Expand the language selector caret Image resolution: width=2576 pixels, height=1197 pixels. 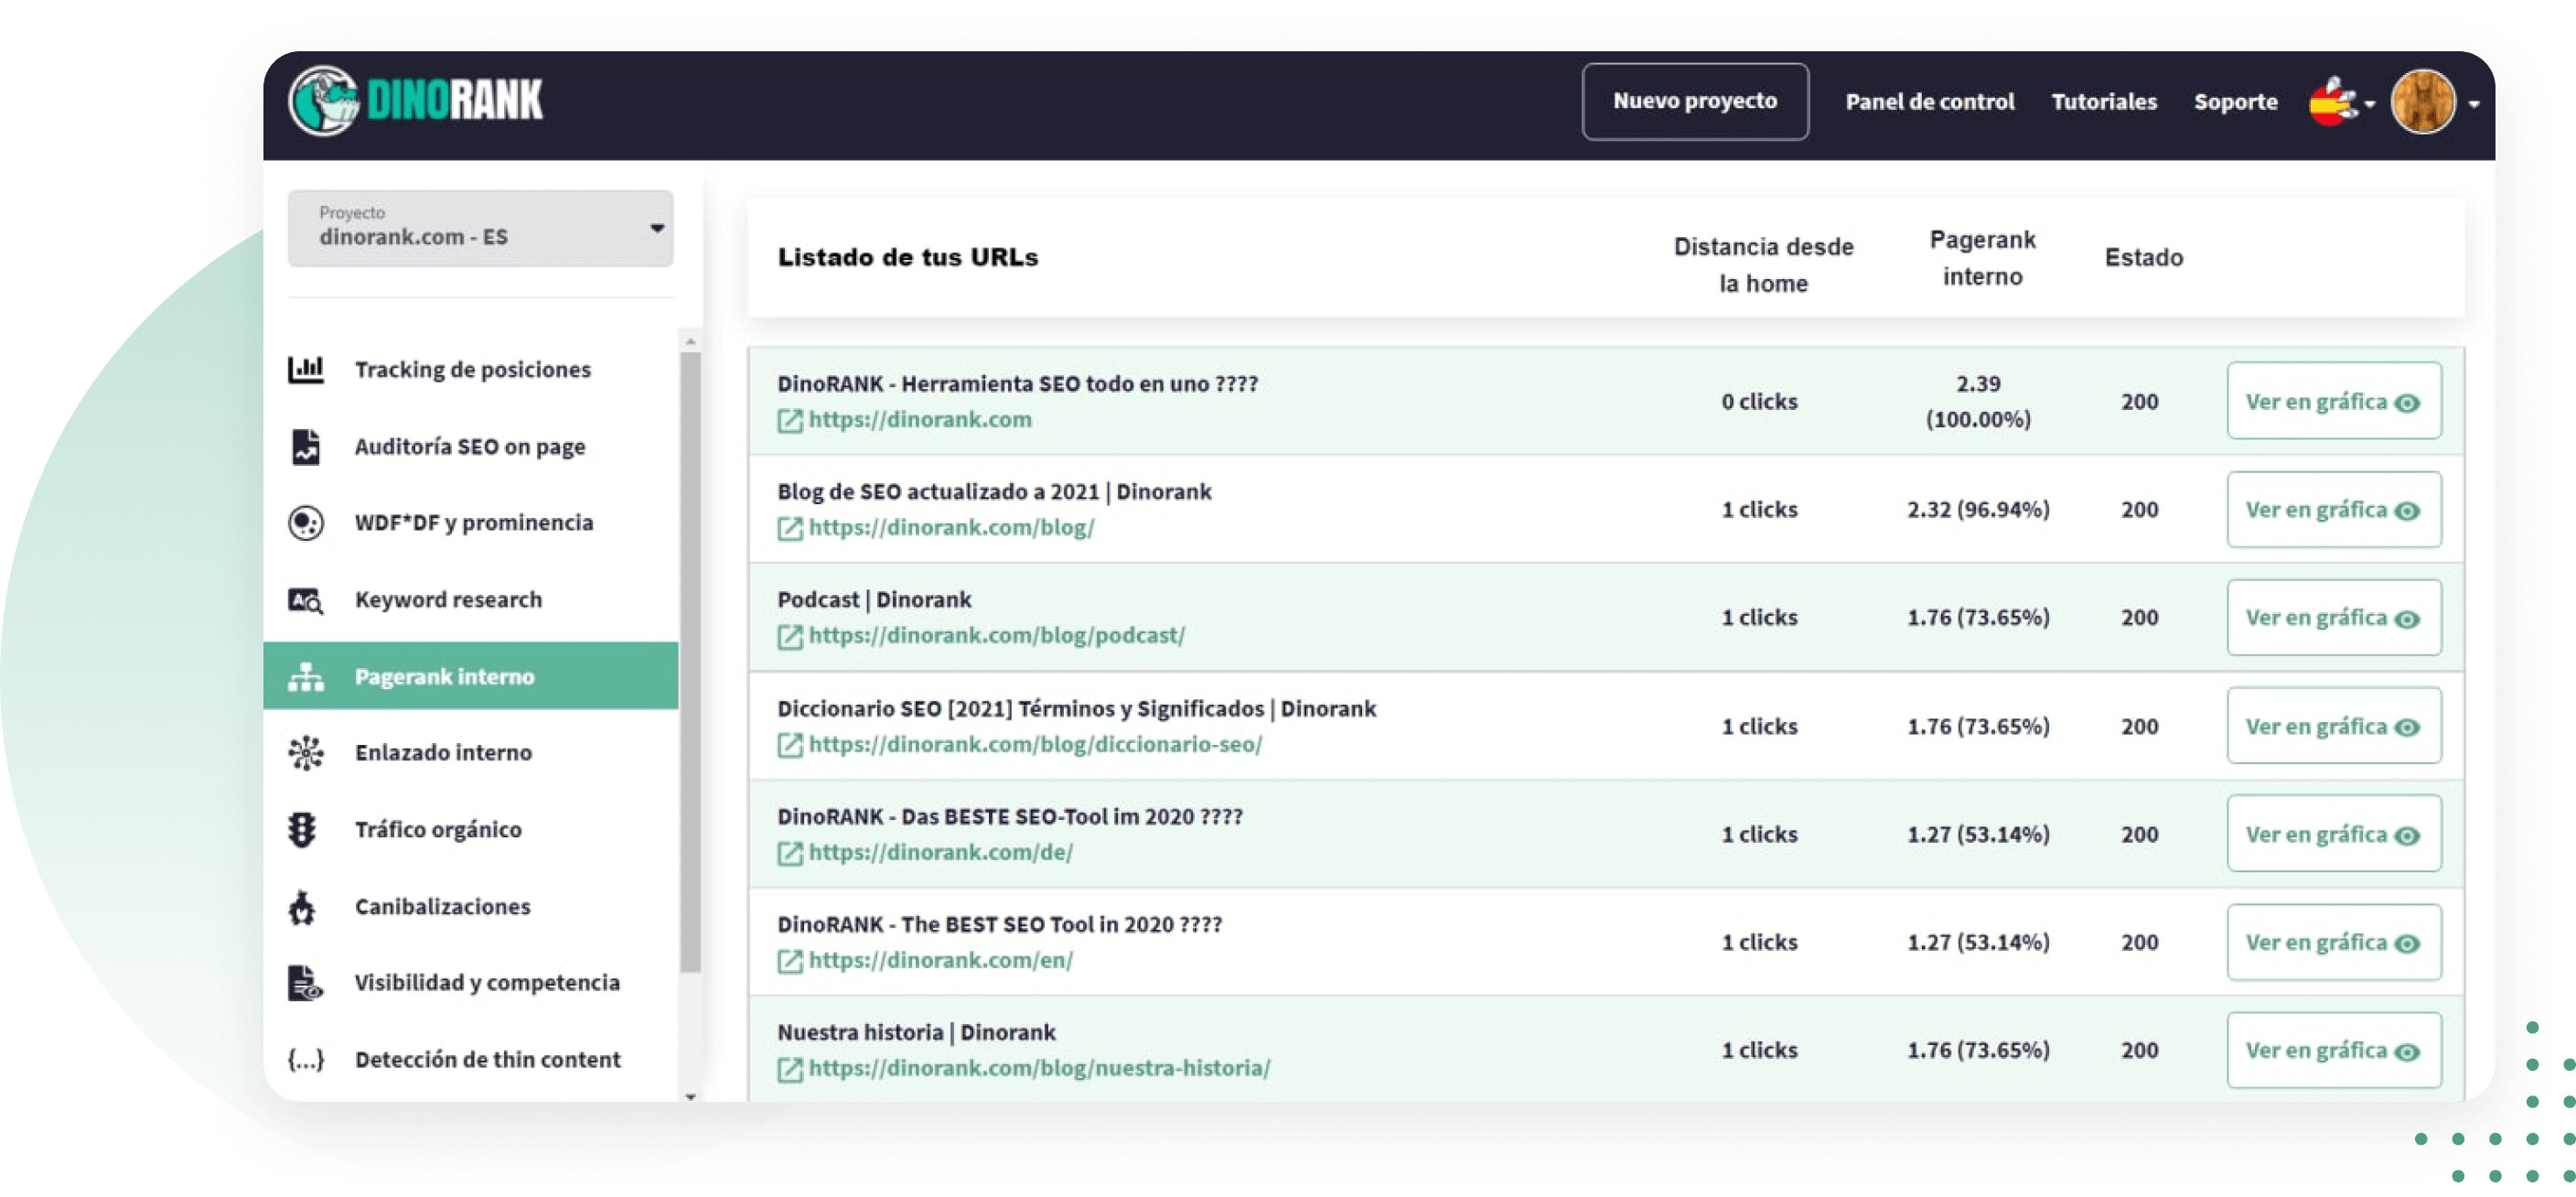[x=2369, y=104]
